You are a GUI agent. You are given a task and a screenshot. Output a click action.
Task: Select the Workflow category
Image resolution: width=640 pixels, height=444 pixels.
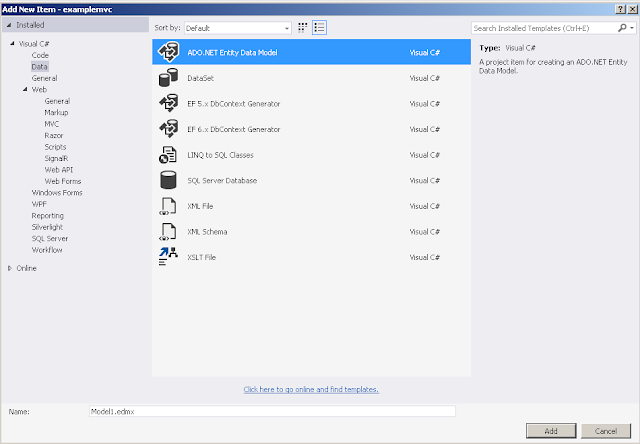pyautogui.click(x=47, y=249)
